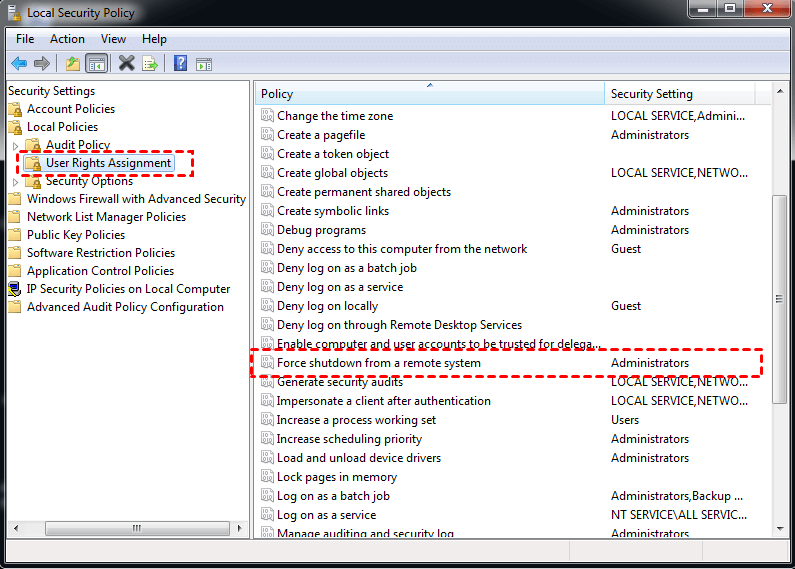The height and width of the screenshot is (569, 795).
Task: Select Account Policies in the tree
Action: pyautogui.click(x=70, y=109)
